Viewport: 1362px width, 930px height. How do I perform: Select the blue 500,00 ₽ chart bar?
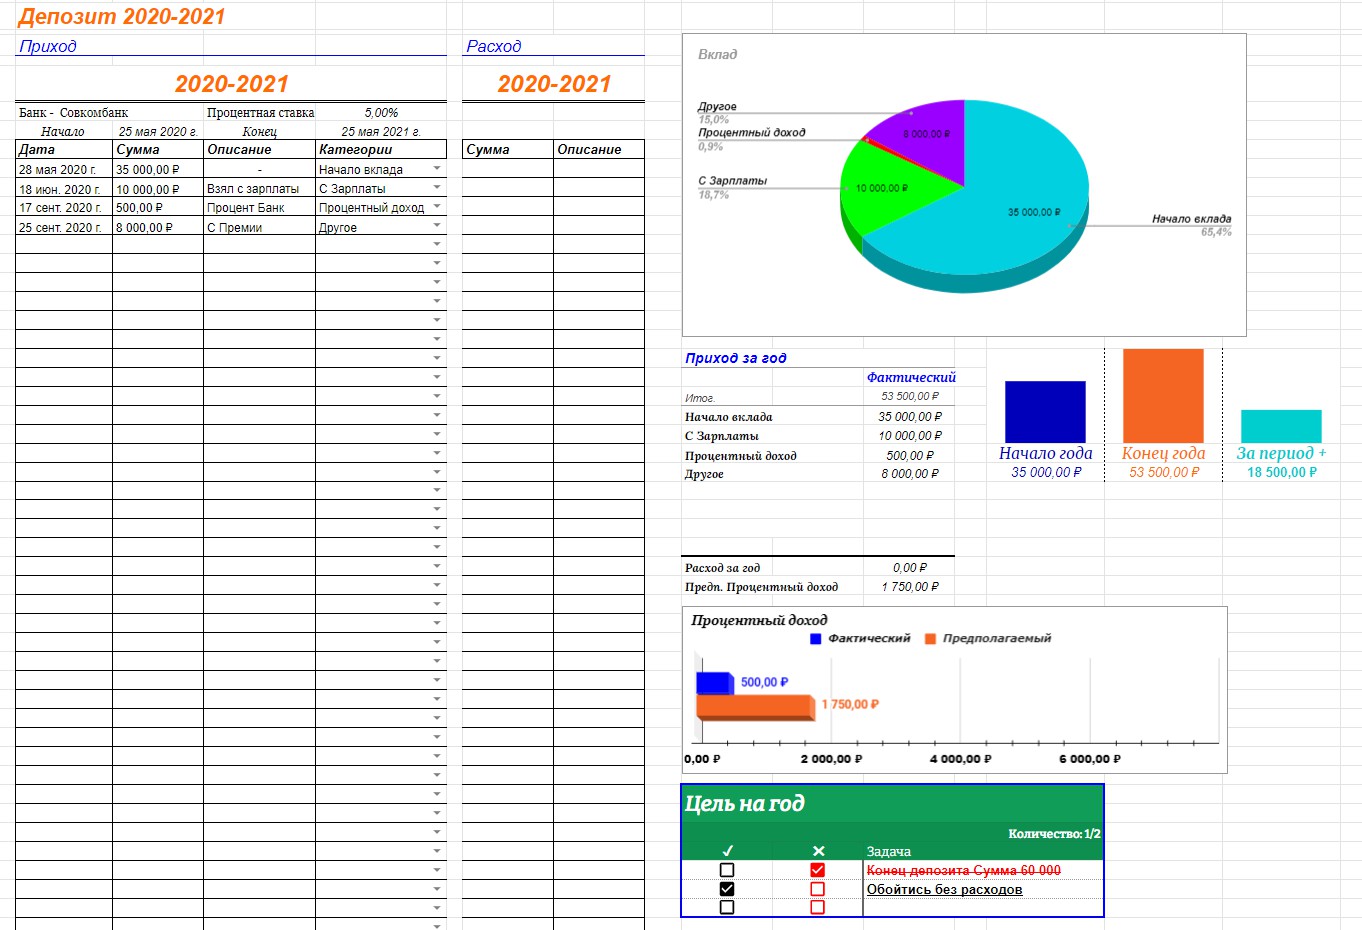(x=714, y=683)
